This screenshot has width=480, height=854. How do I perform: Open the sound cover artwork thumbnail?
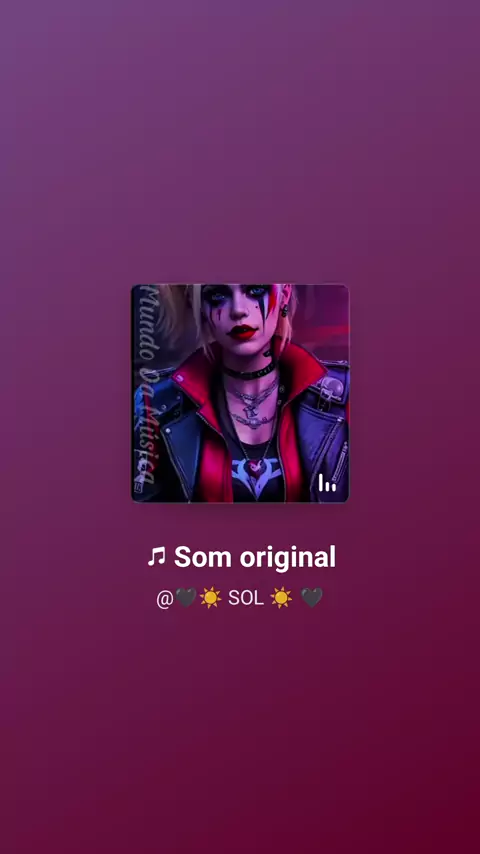coord(240,393)
